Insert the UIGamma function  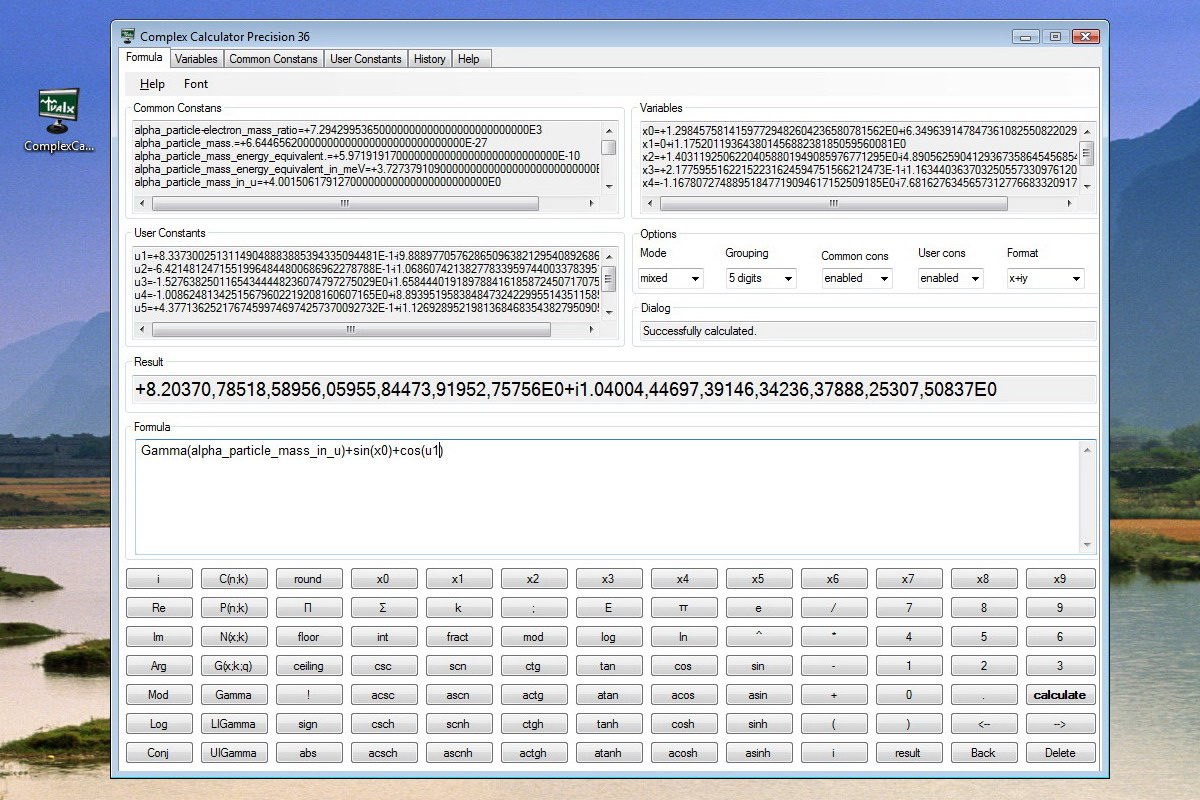click(x=233, y=753)
